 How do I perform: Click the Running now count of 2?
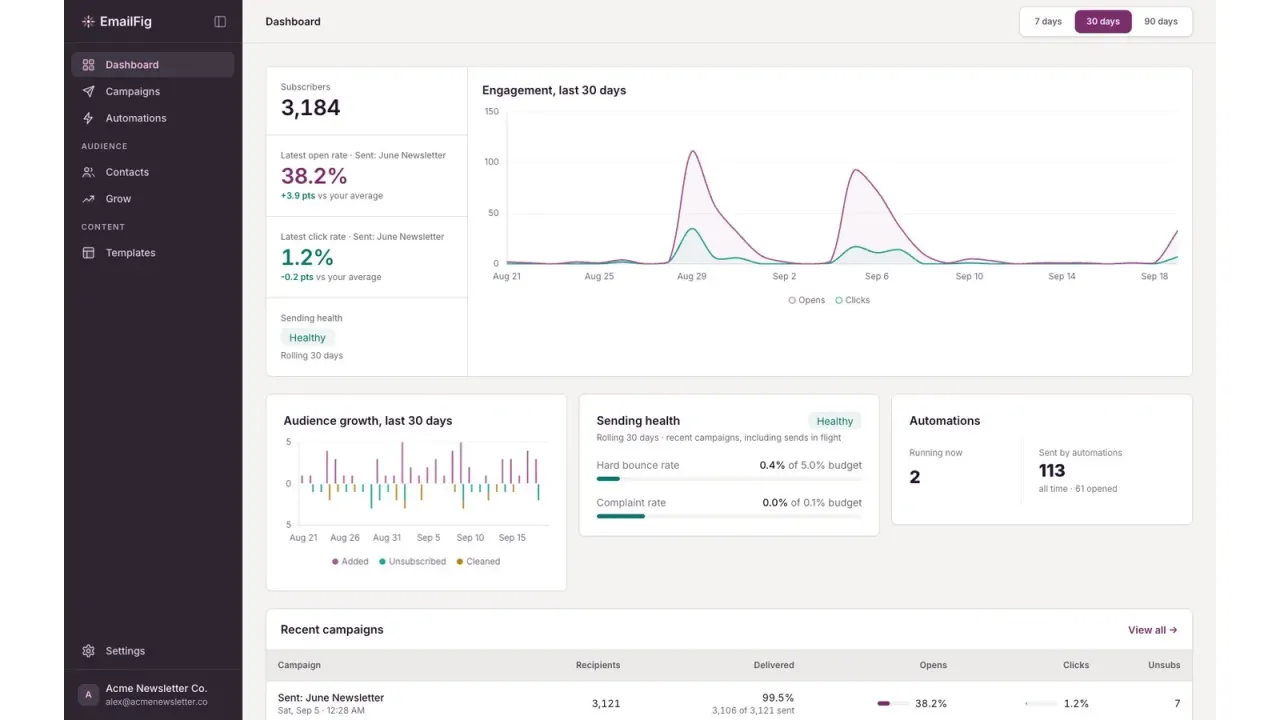(x=915, y=477)
